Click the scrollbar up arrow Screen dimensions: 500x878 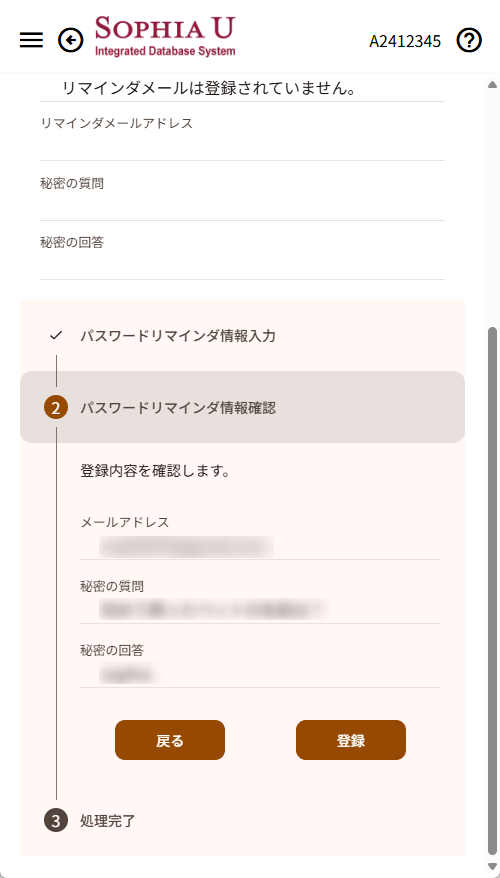pyautogui.click(x=492, y=85)
